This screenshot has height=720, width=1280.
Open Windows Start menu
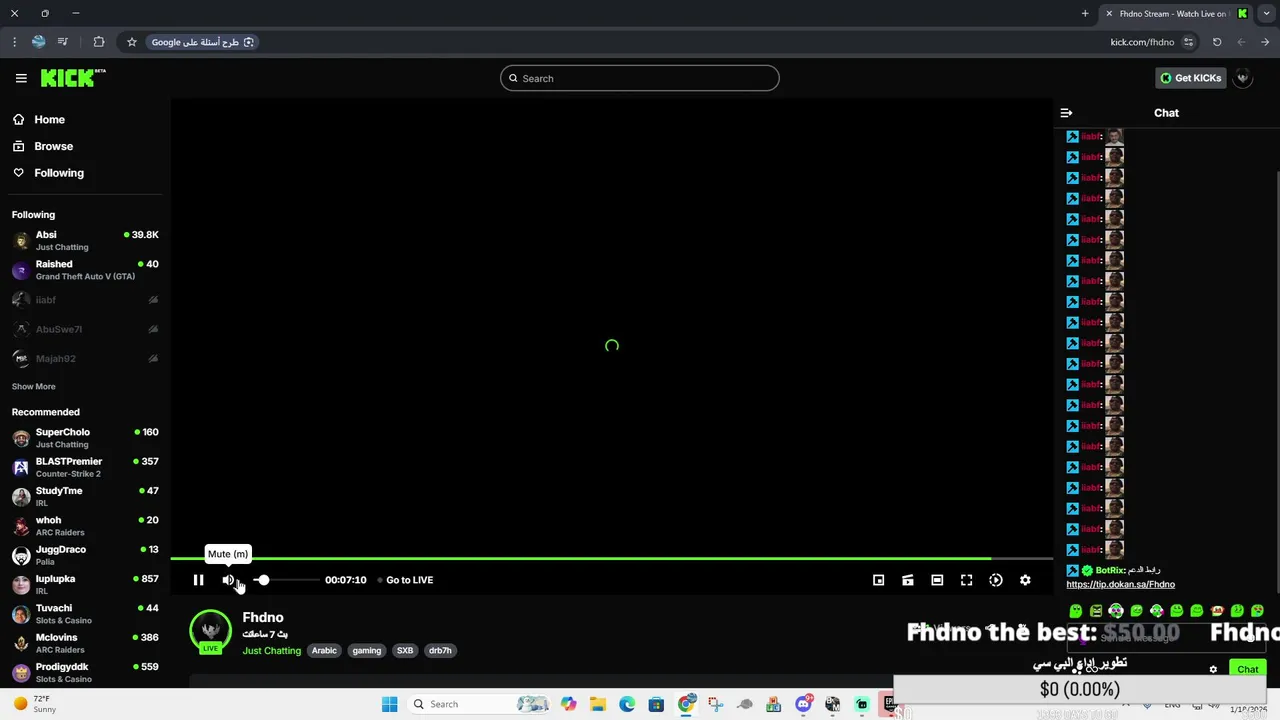[x=389, y=704]
